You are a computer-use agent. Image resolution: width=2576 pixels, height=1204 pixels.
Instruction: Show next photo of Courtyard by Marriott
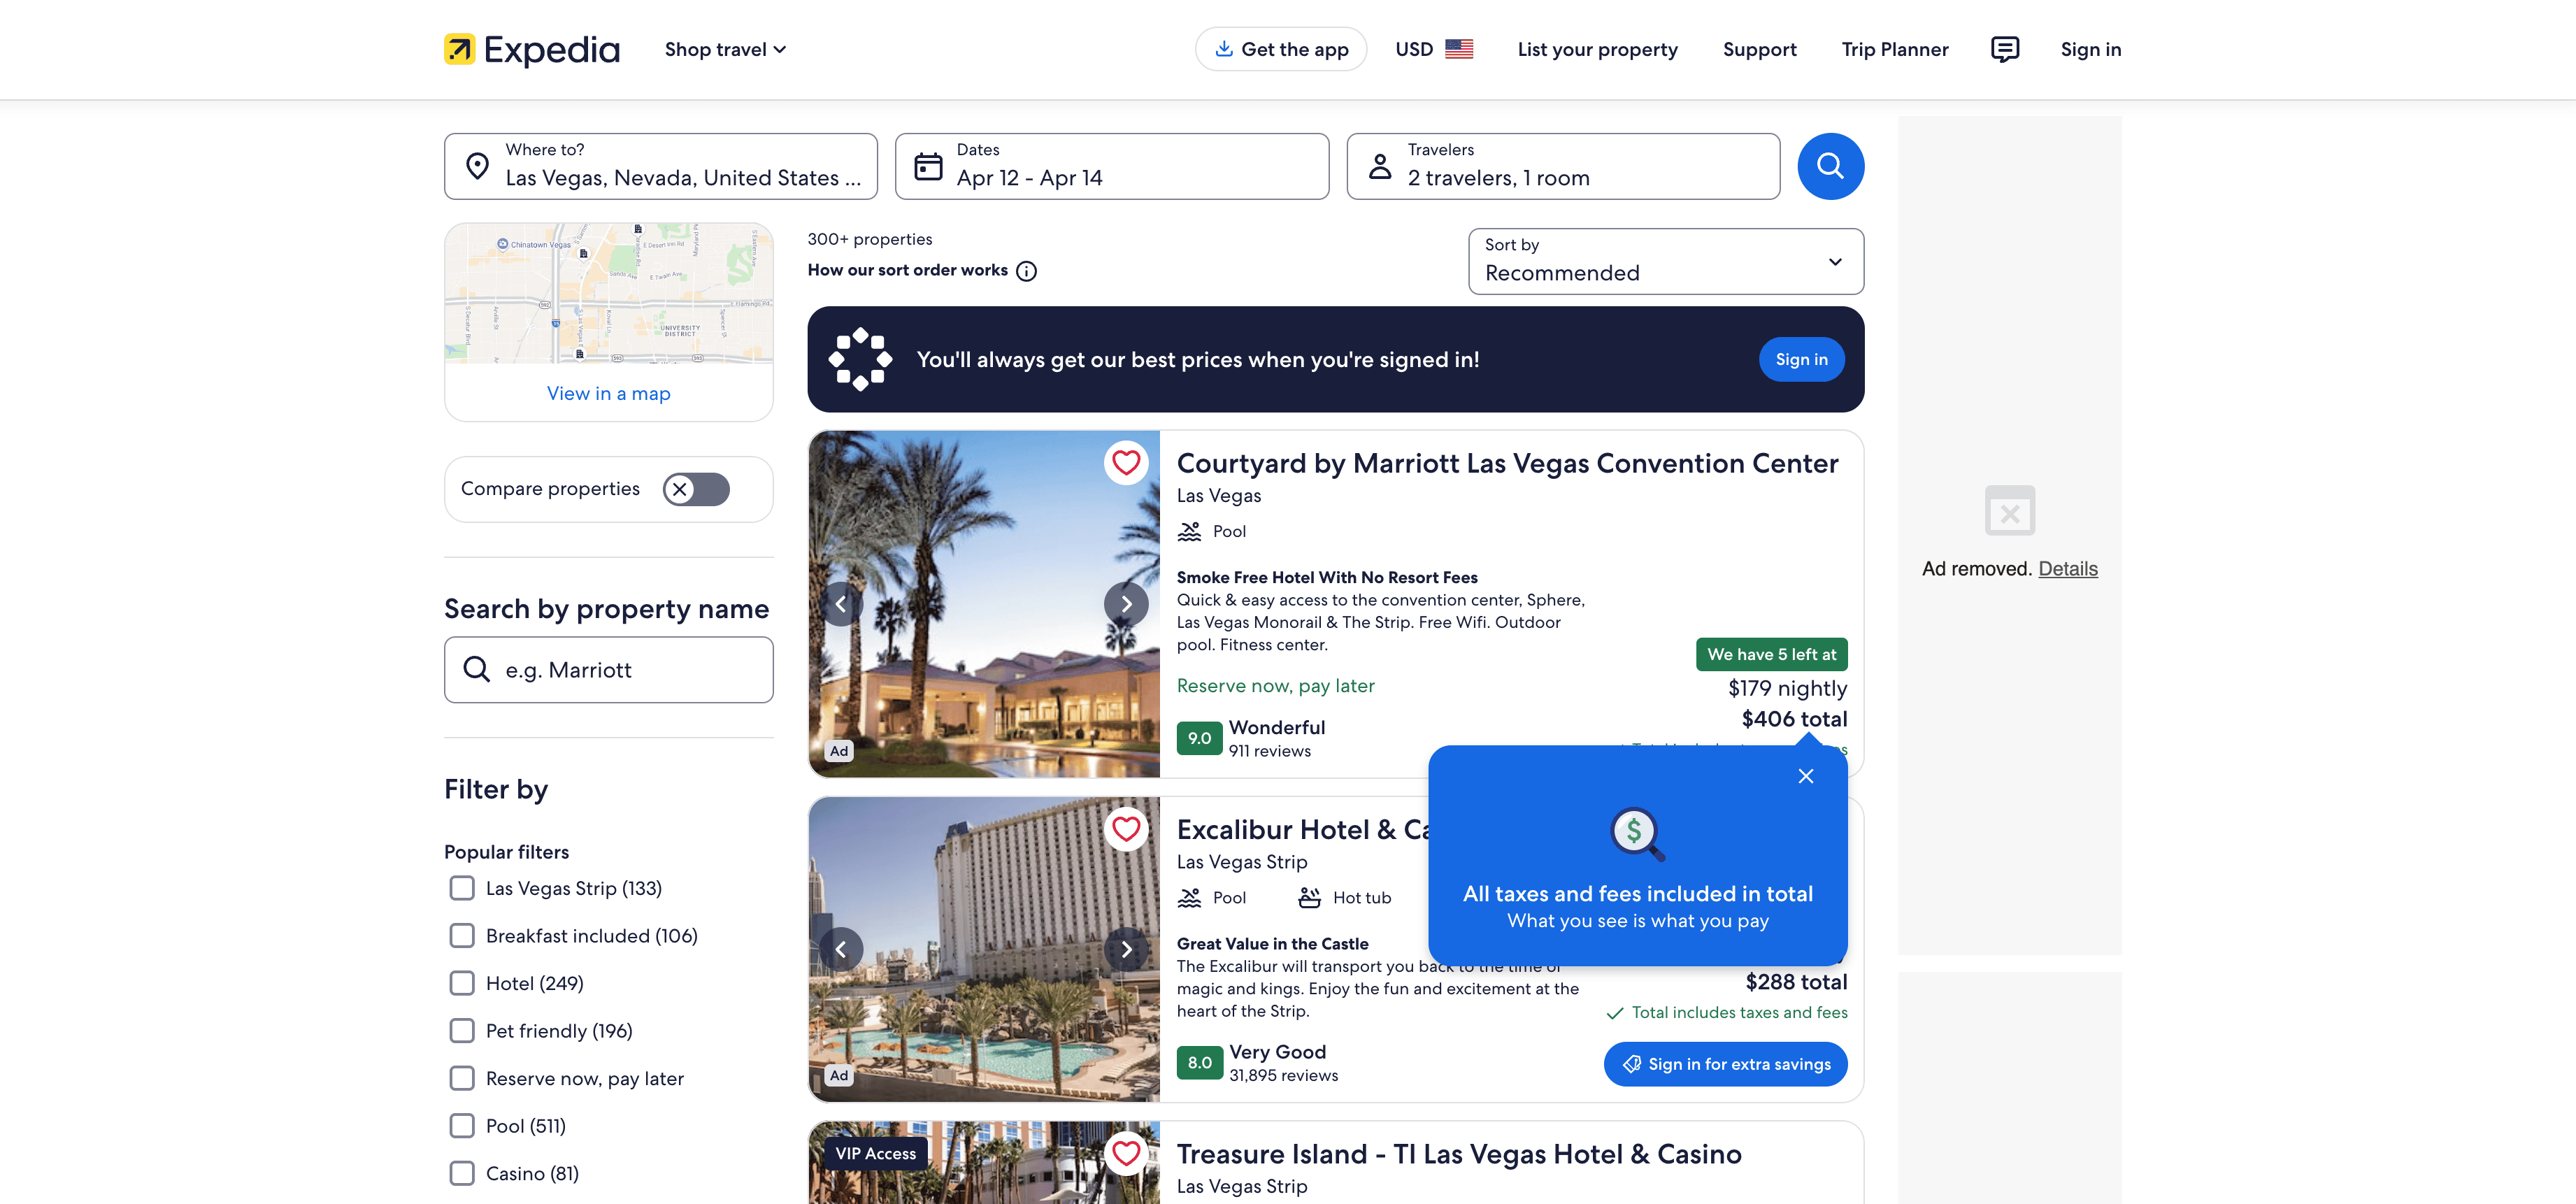1125,604
